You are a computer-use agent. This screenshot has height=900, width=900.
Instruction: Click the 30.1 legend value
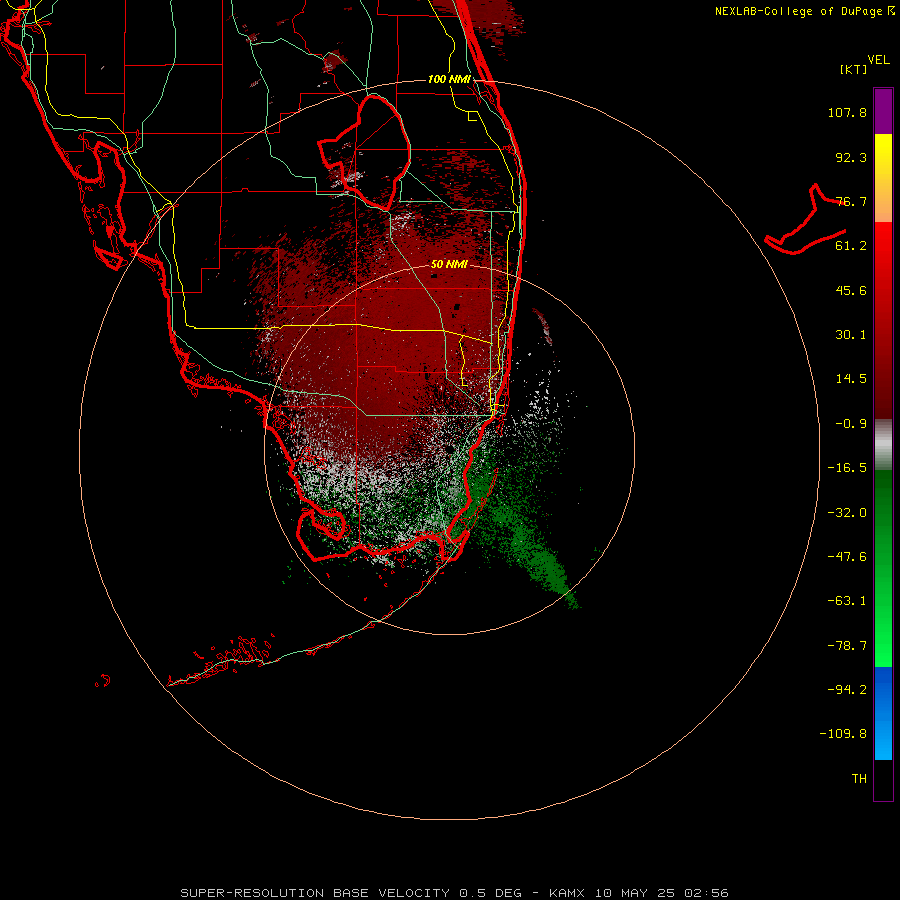[x=851, y=335]
